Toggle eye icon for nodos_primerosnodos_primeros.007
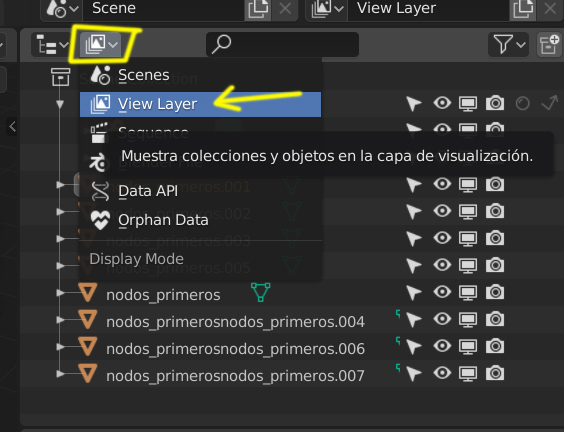The image size is (564, 432). click(x=442, y=373)
